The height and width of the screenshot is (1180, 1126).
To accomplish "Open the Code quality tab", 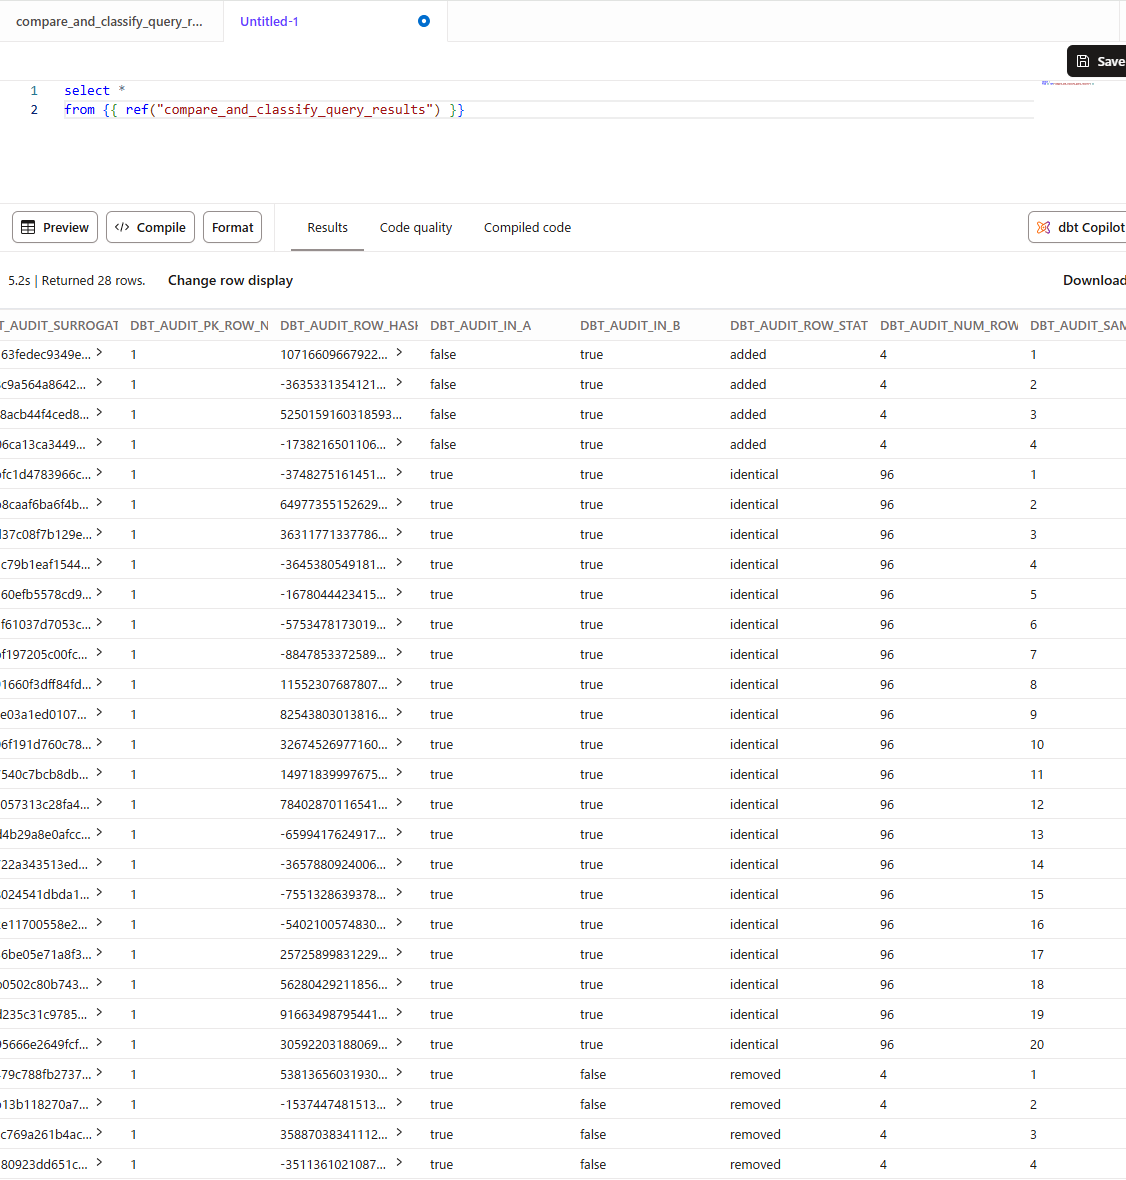I will [x=415, y=227].
